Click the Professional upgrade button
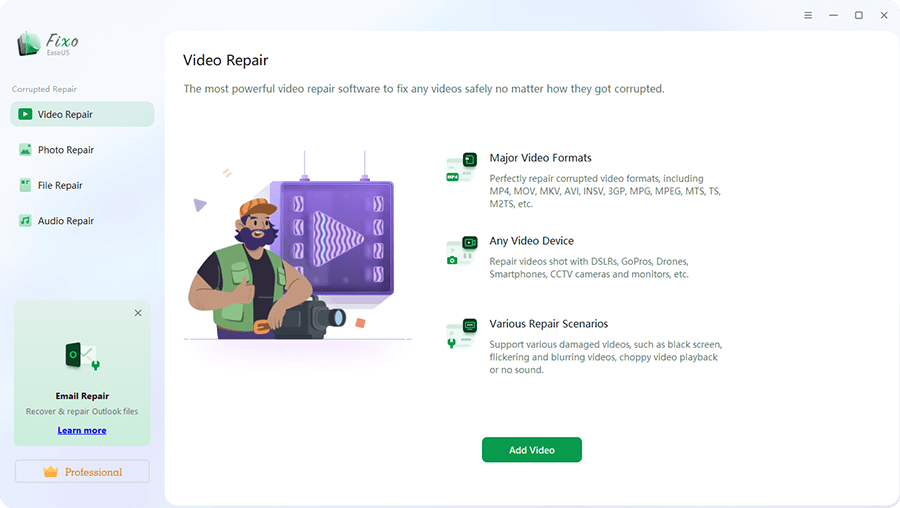Screen dimensions: 900x508 (x=82, y=471)
